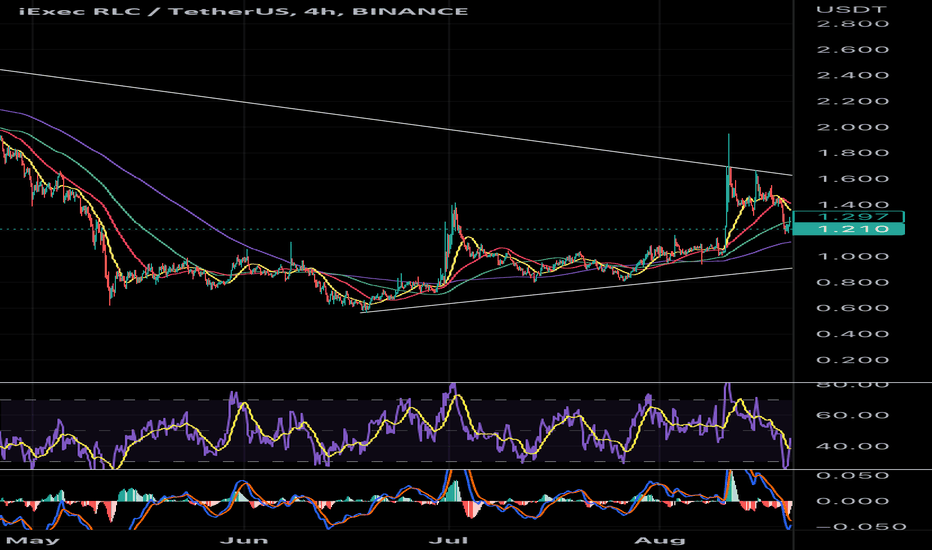Click the RSI 60.00 axis value
The width and height of the screenshot is (932, 550).
[x=852, y=415]
